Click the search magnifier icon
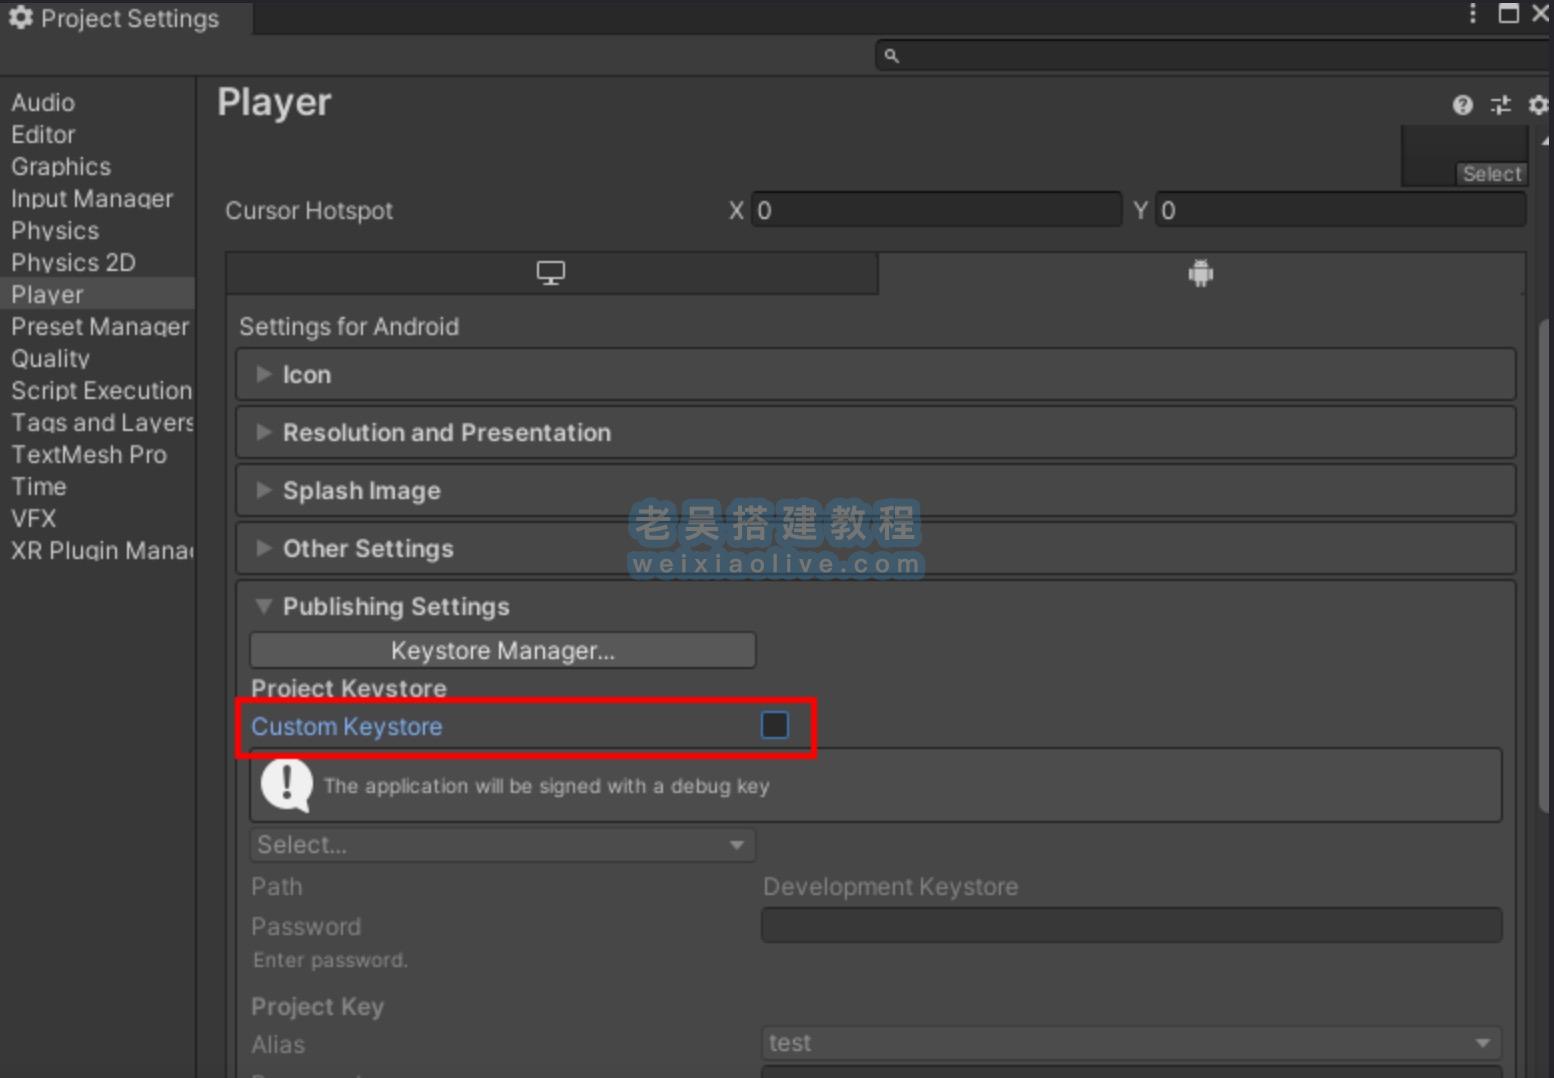1554x1078 pixels. [x=892, y=56]
